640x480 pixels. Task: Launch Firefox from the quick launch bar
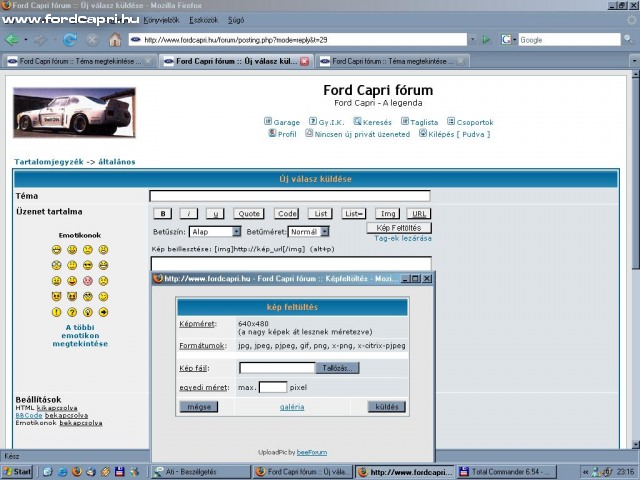click(76, 472)
